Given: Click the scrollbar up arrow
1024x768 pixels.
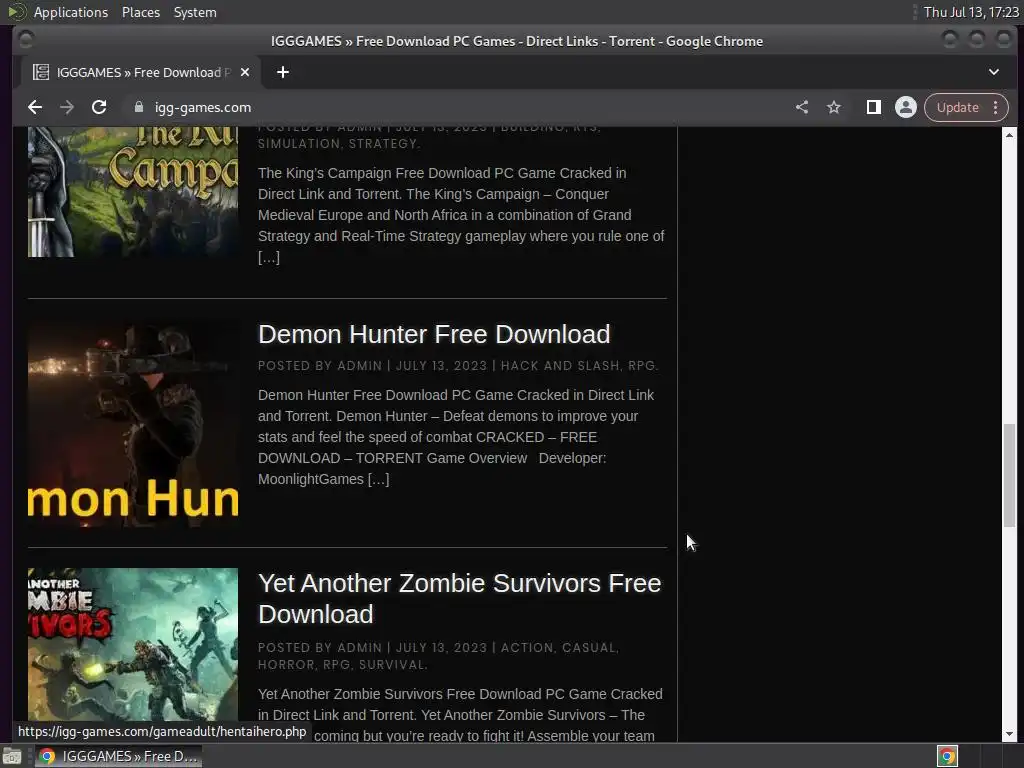Looking at the screenshot, I should [x=1009, y=135].
